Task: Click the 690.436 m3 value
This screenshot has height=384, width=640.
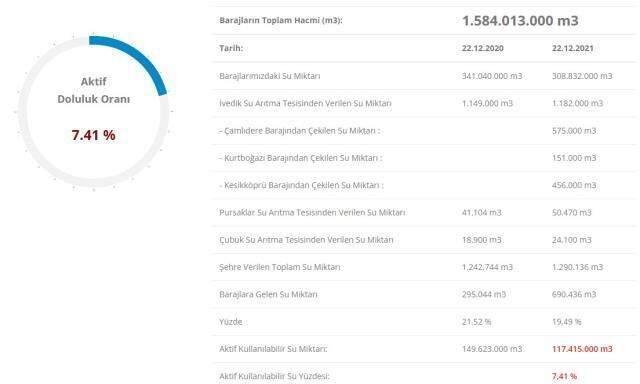Action: pyautogui.click(x=574, y=294)
